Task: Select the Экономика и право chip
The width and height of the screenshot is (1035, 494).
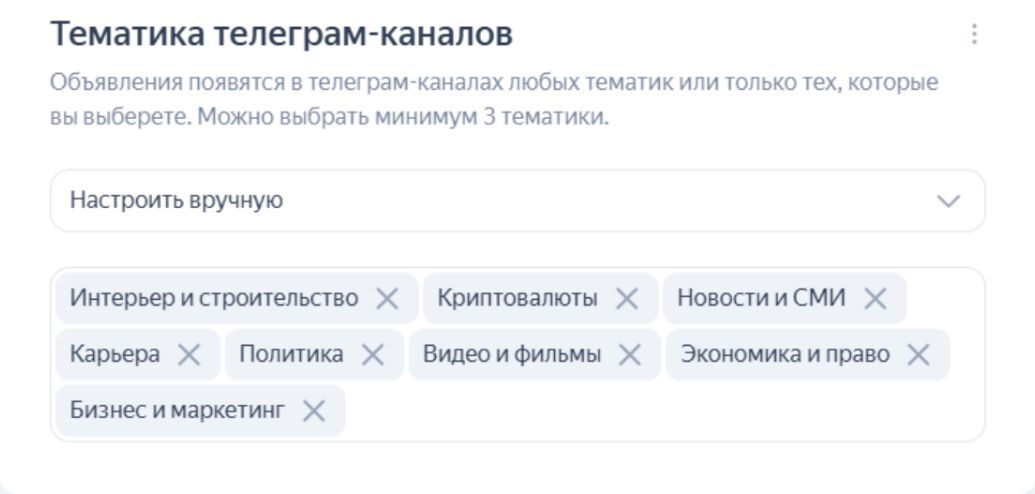Action: click(785, 354)
